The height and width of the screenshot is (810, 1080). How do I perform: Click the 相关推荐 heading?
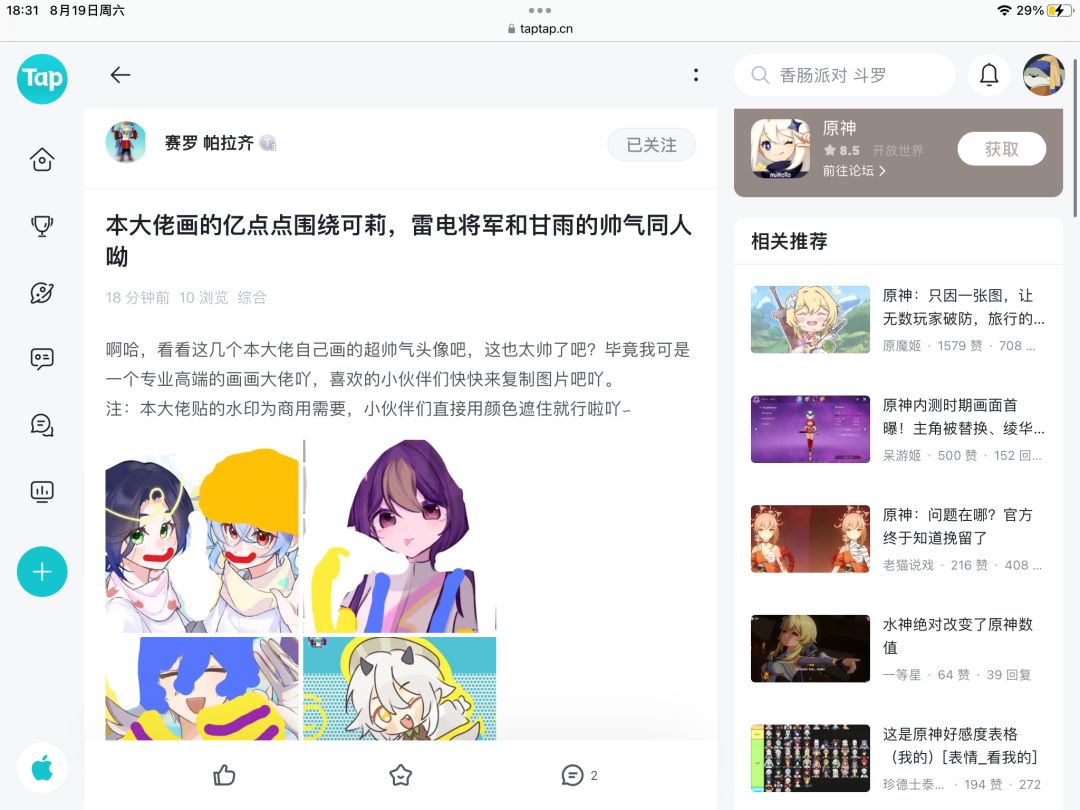789,241
